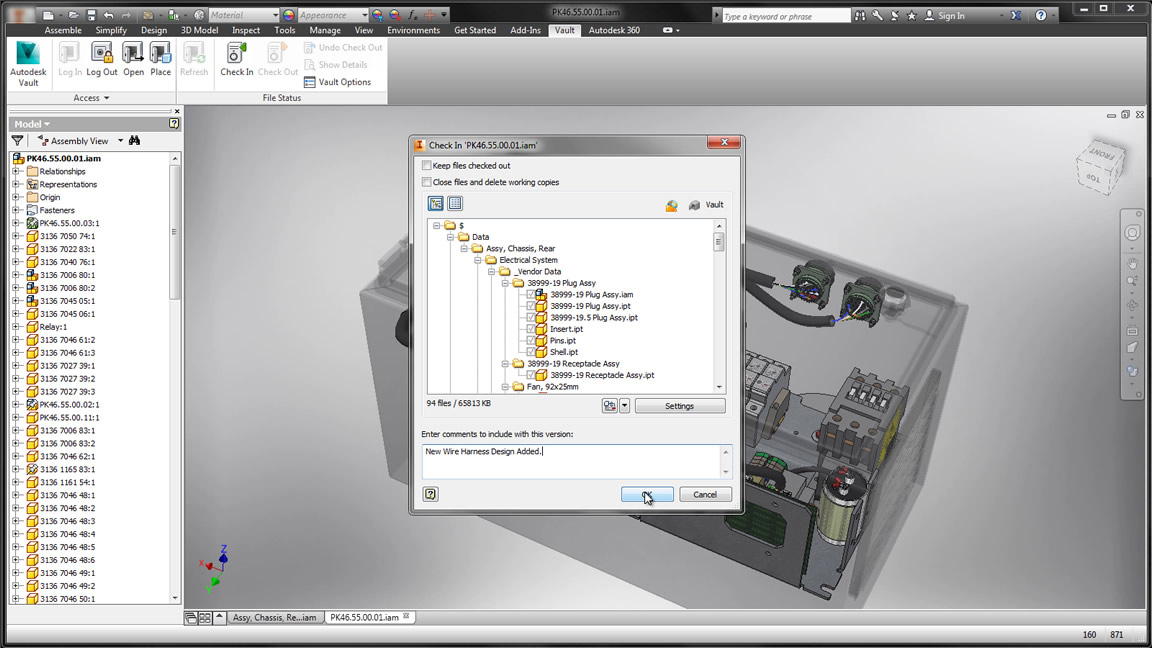Toggle checkbox for Pins.ipt
1152x648 pixels.
pos(530,340)
